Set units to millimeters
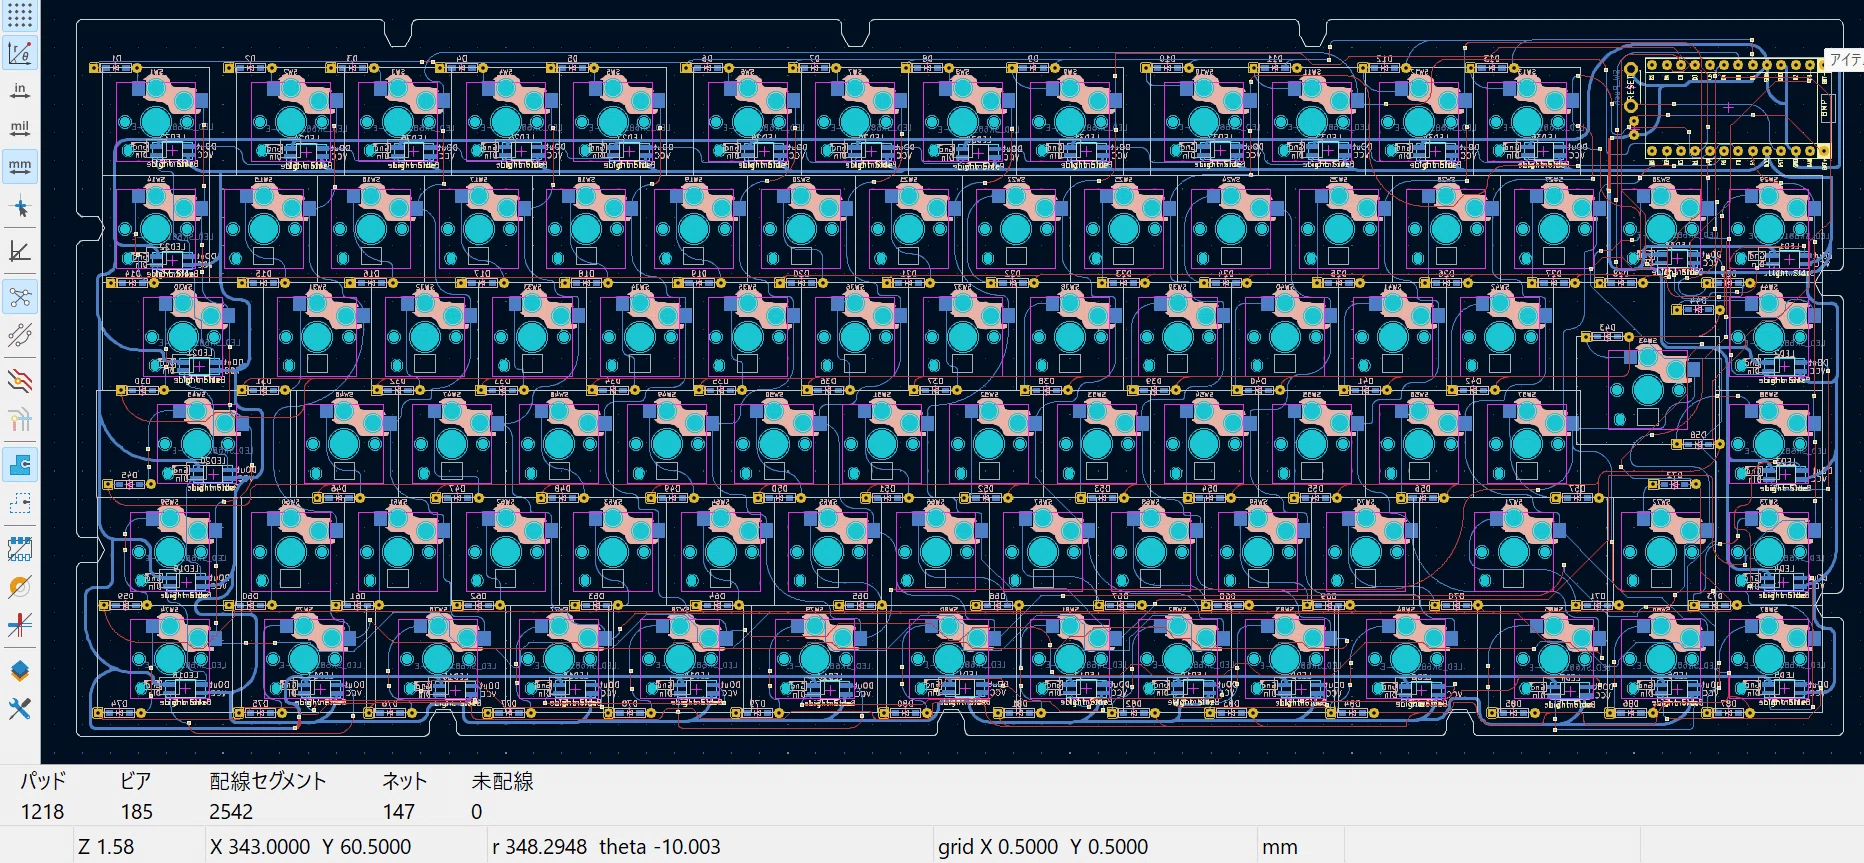Image resolution: width=1864 pixels, height=863 pixels. click(x=19, y=165)
